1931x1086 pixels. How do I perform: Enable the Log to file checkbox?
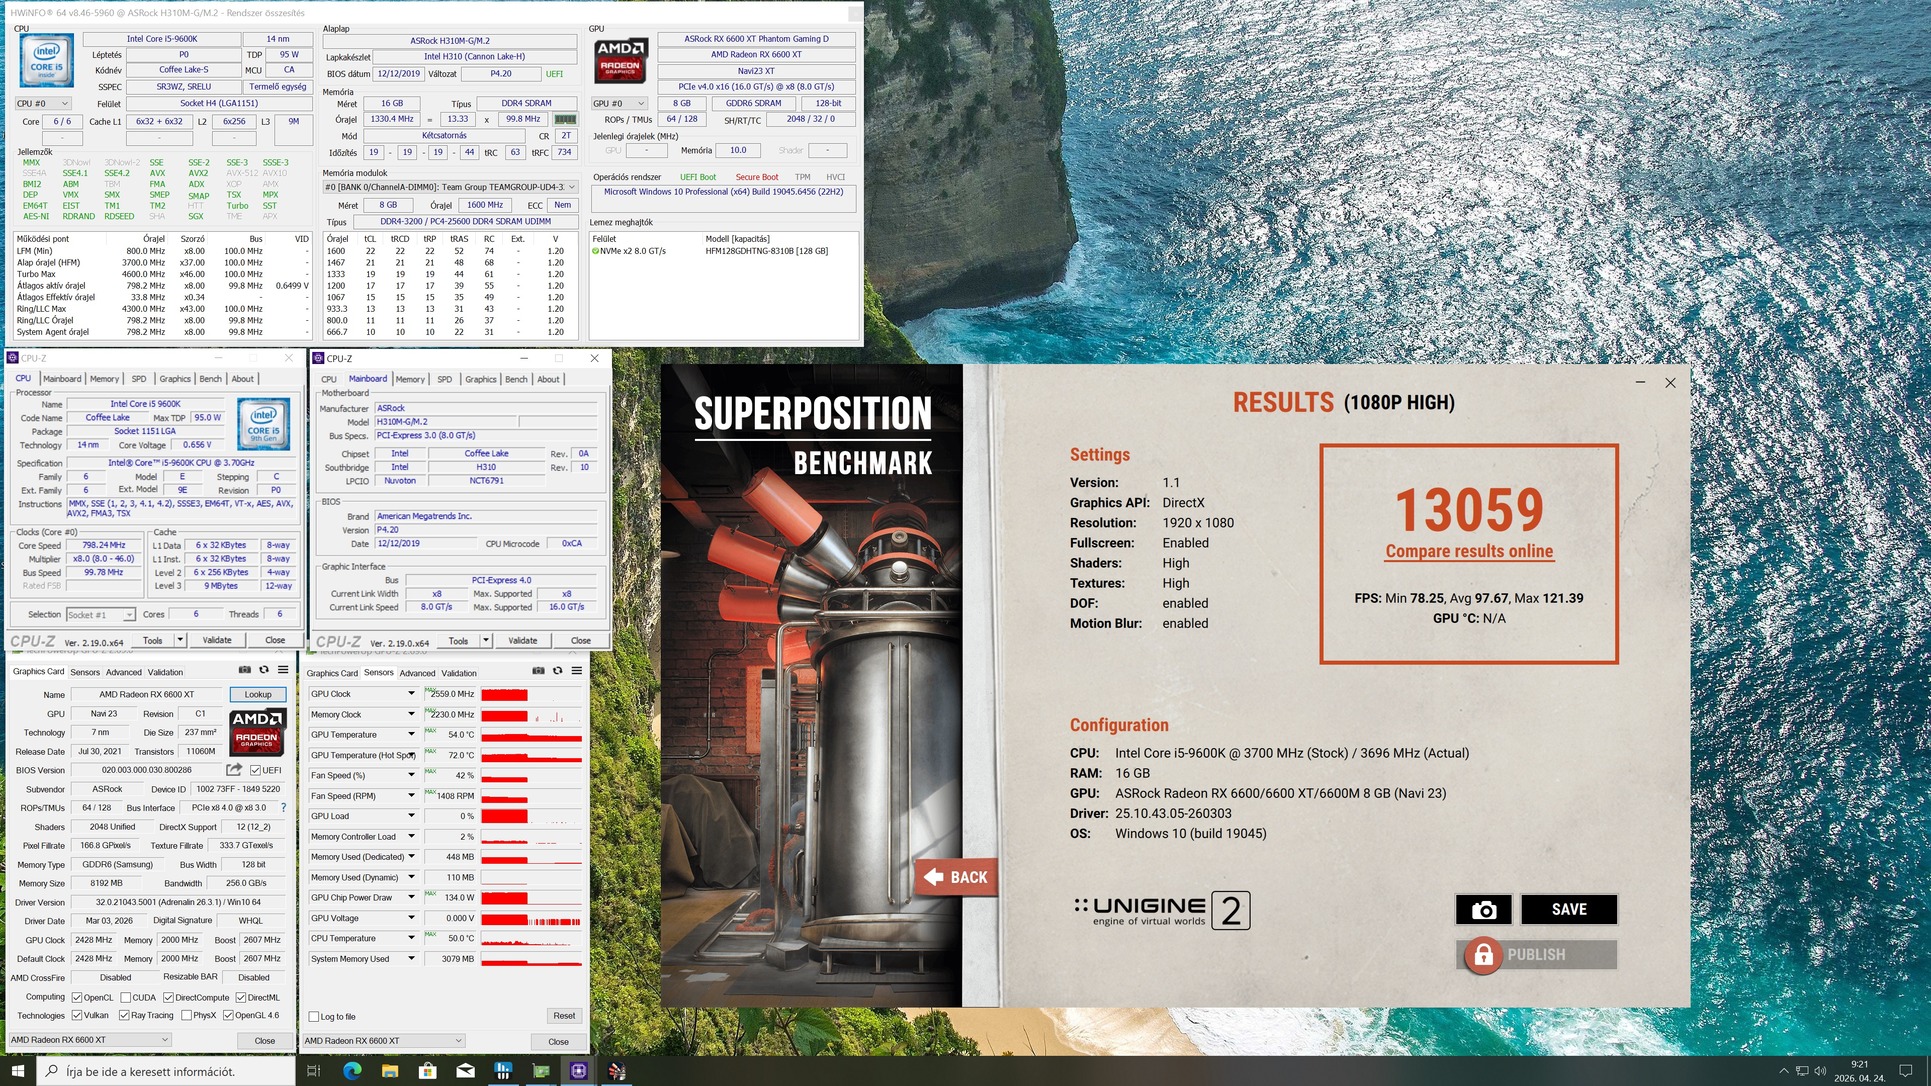pos(314,1017)
